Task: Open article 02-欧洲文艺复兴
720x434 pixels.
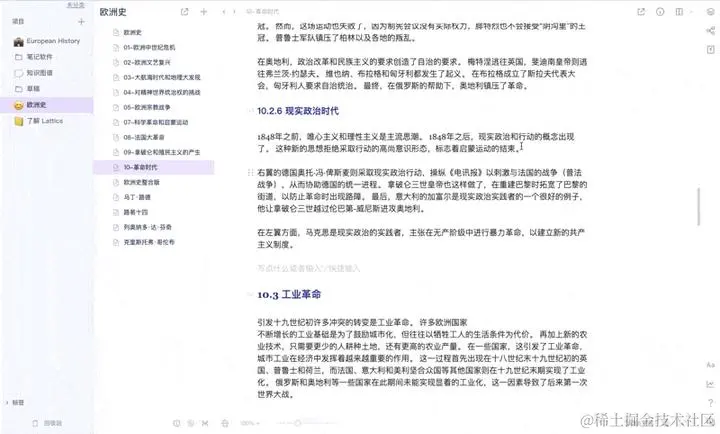Action: 142,62
